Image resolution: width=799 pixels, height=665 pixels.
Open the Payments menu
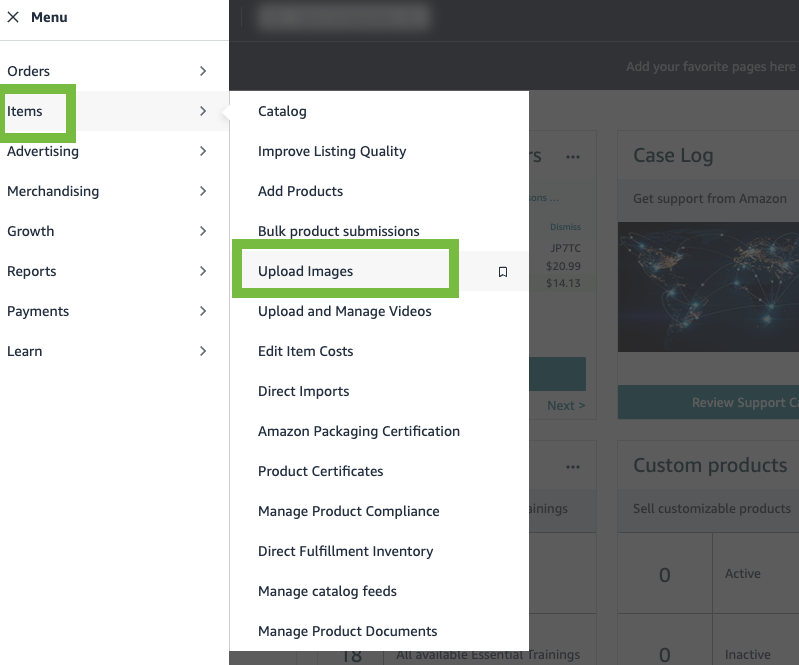(x=114, y=311)
